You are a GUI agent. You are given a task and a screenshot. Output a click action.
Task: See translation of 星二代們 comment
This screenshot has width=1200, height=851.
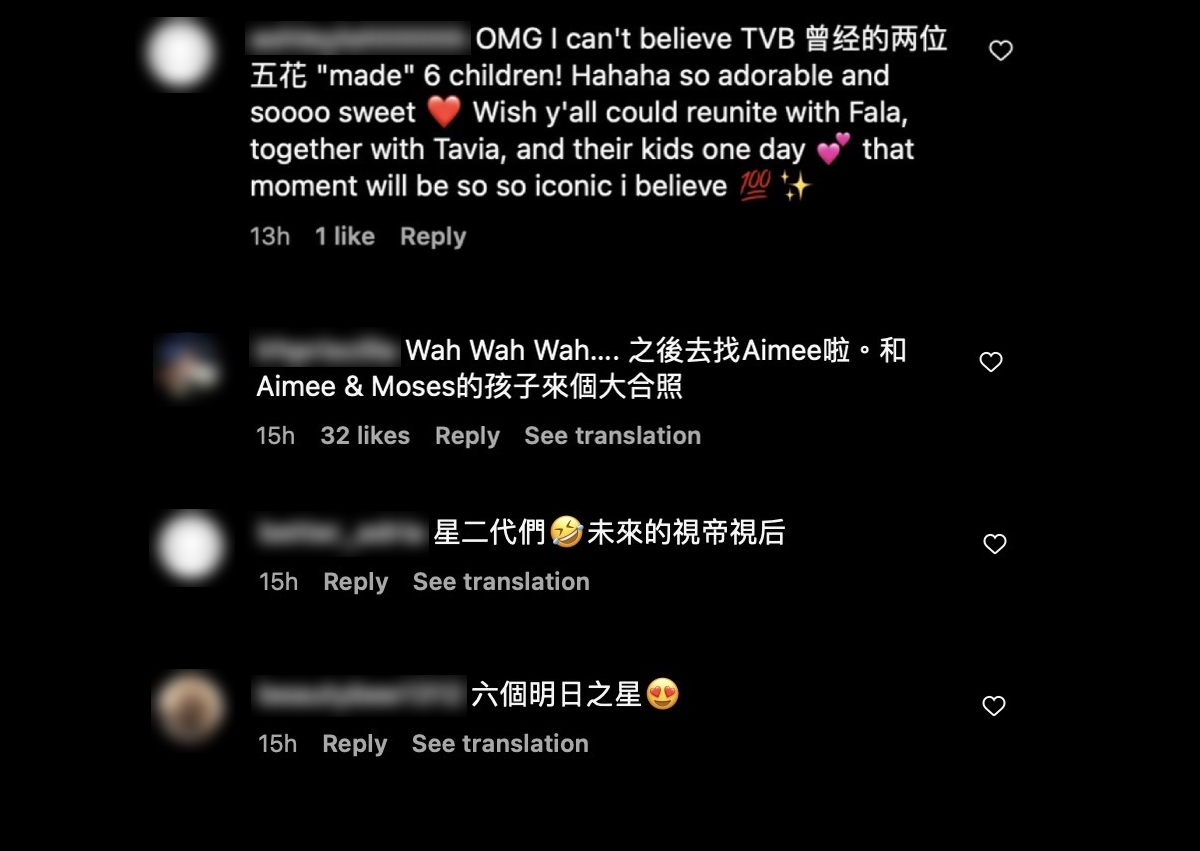[501, 582]
